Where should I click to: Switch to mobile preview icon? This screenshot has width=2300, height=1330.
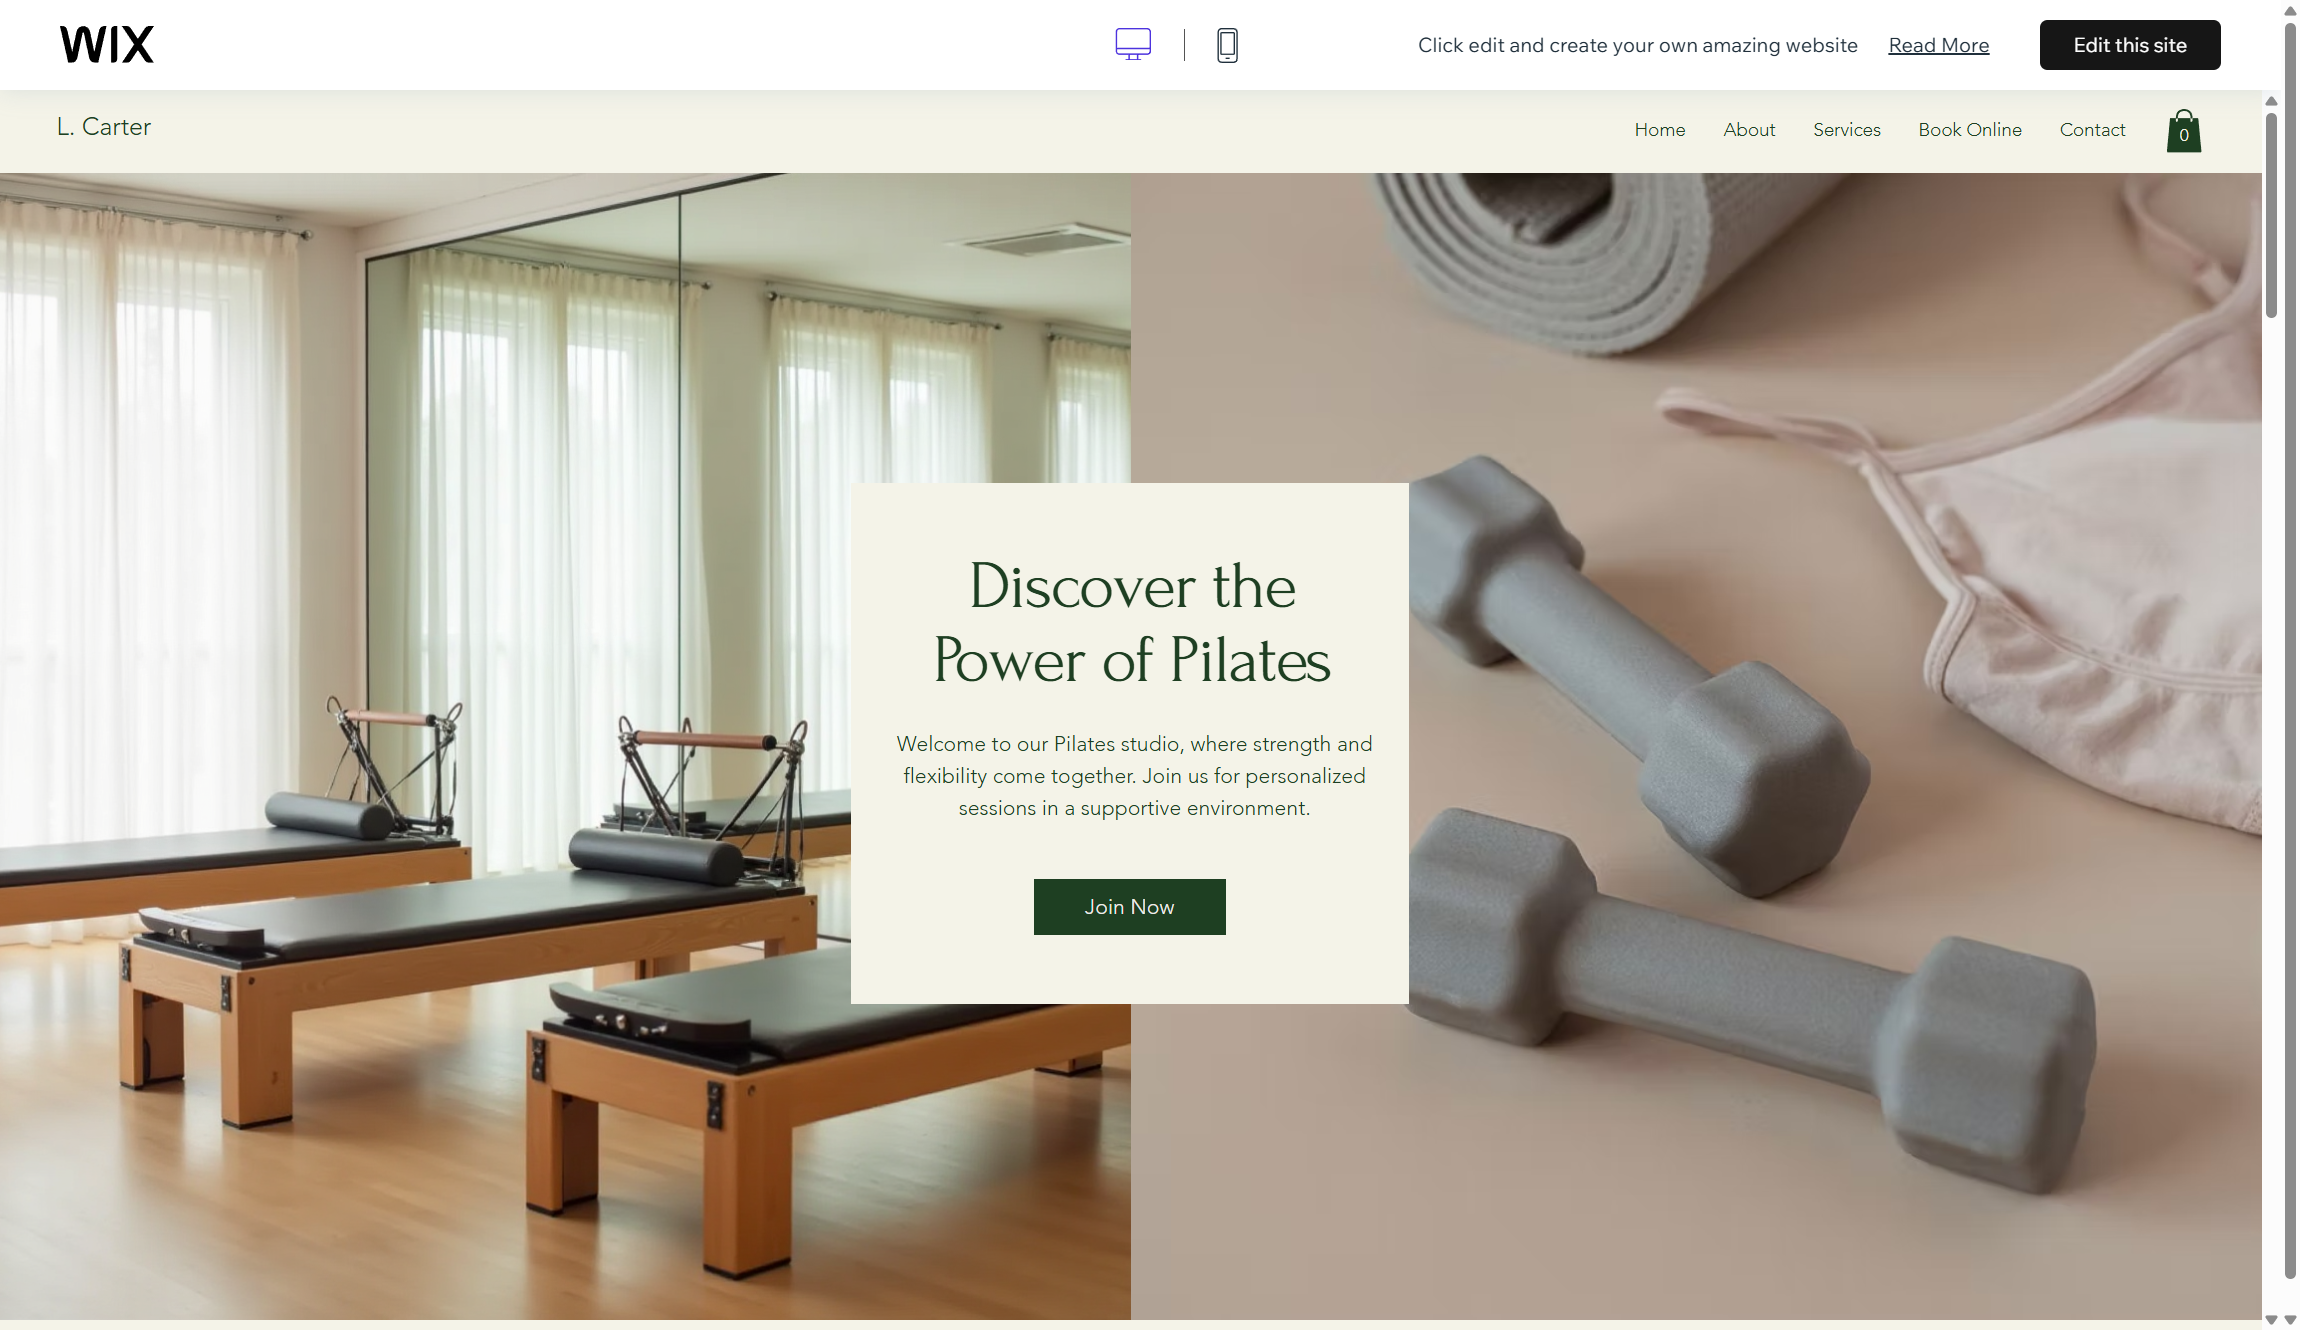(1227, 45)
